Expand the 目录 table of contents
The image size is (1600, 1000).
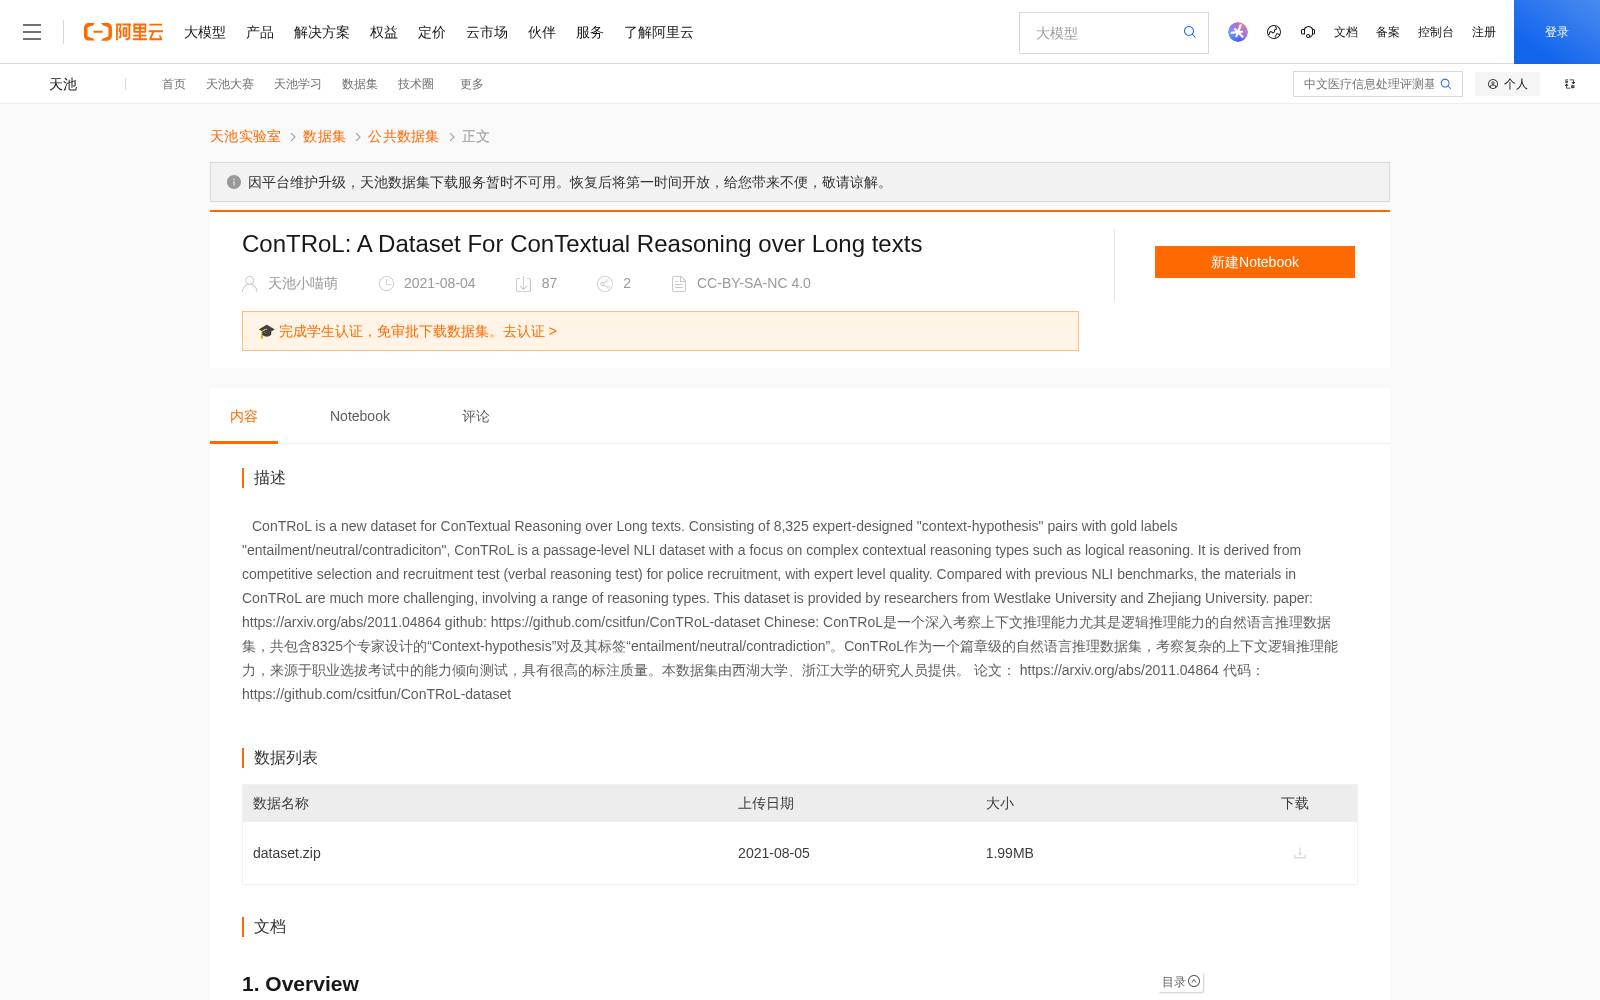1181,982
